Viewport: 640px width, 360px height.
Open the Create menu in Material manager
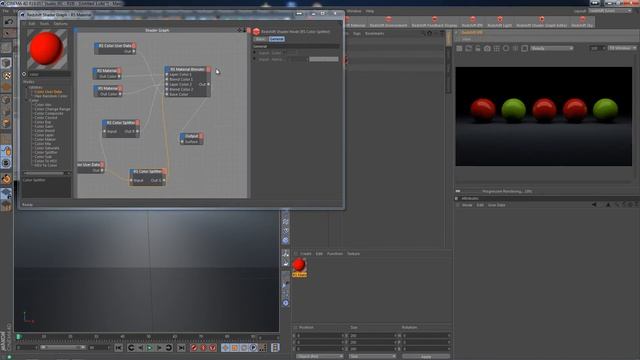pyautogui.click(x=305, y=253)
